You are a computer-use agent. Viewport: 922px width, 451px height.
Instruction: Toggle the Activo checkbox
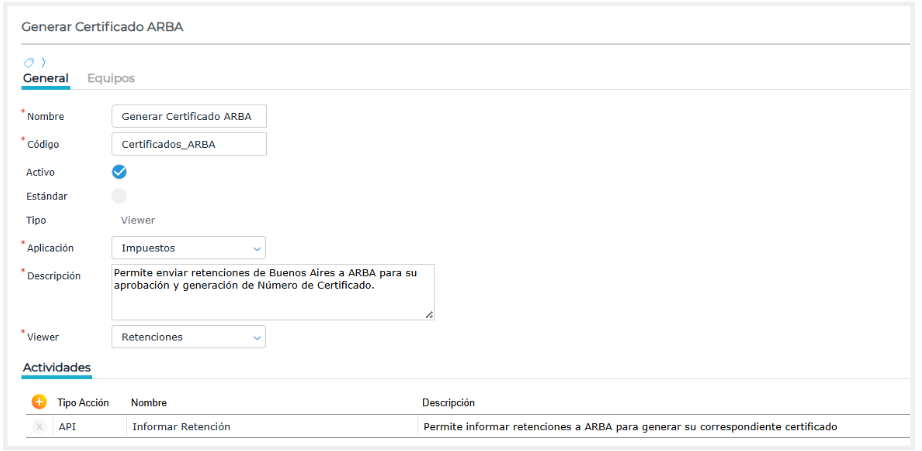click(x=119, y=172)
